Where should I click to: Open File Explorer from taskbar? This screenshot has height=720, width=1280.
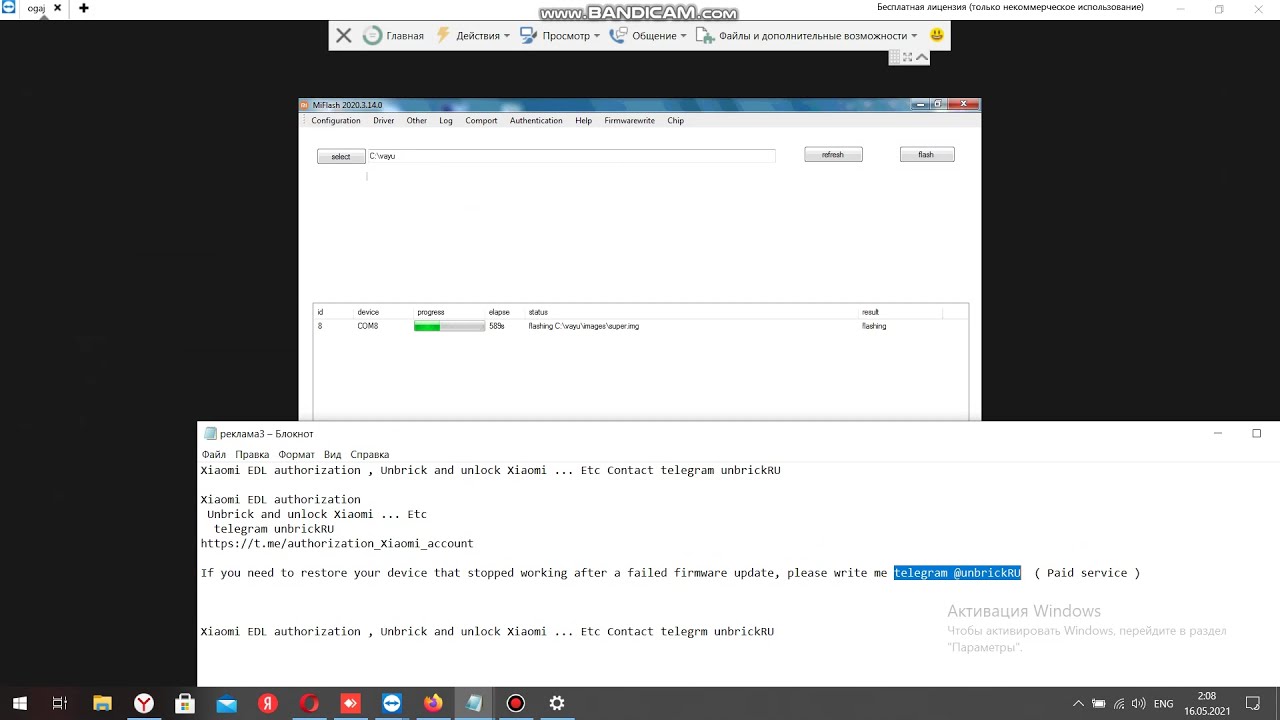pos(102,704)
